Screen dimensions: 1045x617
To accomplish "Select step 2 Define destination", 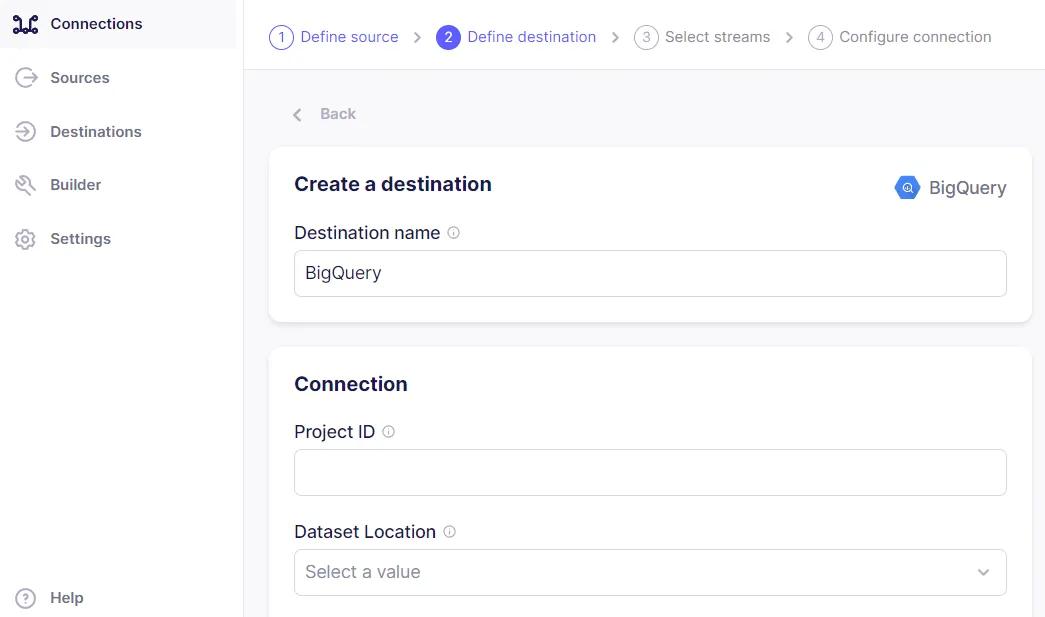I will (516, 37).
